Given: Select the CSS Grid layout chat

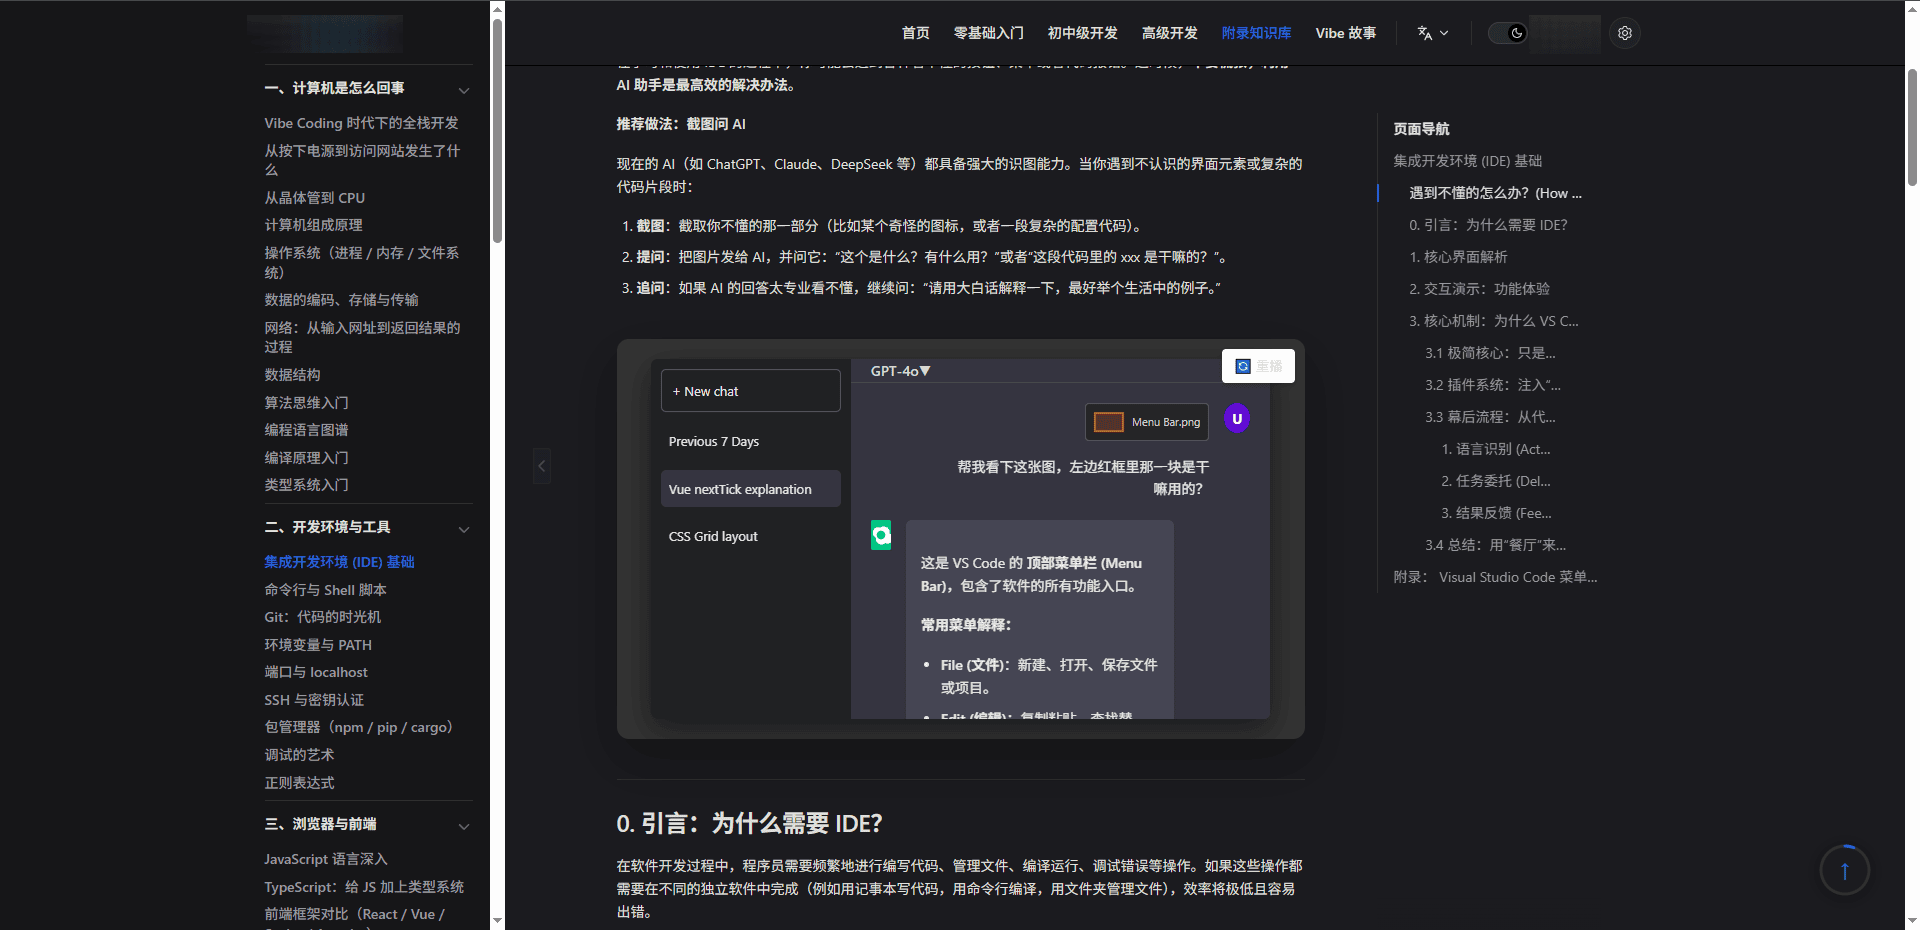Looking at the screenshot, I should tap(750, 536).
